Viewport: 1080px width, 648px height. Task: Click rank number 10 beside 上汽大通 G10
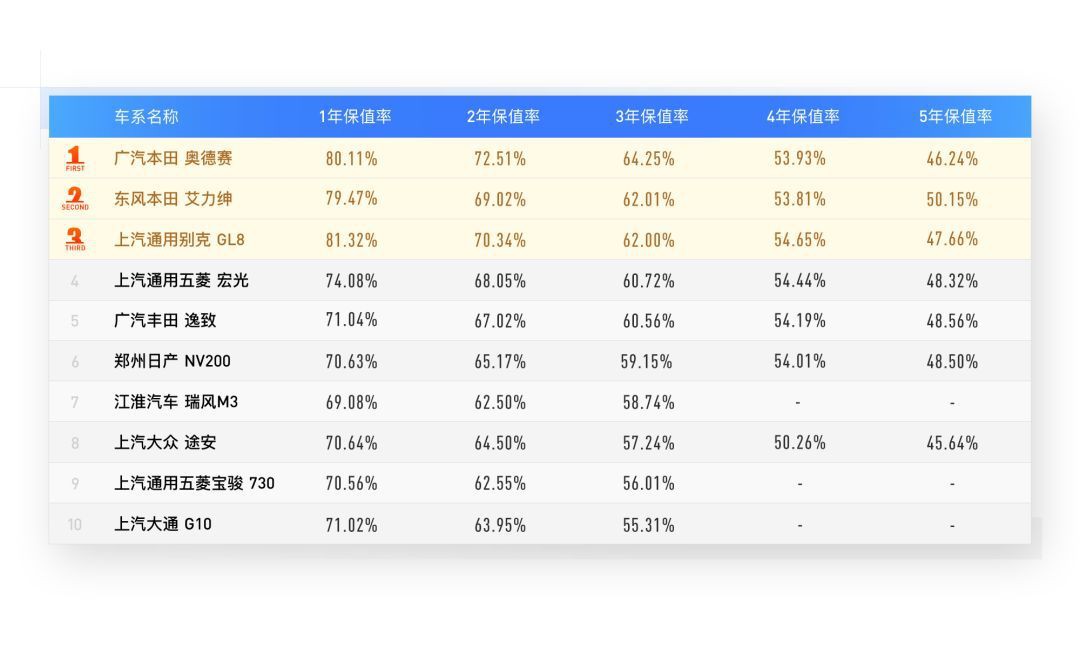pyautogui.click(x=75, y=524)
